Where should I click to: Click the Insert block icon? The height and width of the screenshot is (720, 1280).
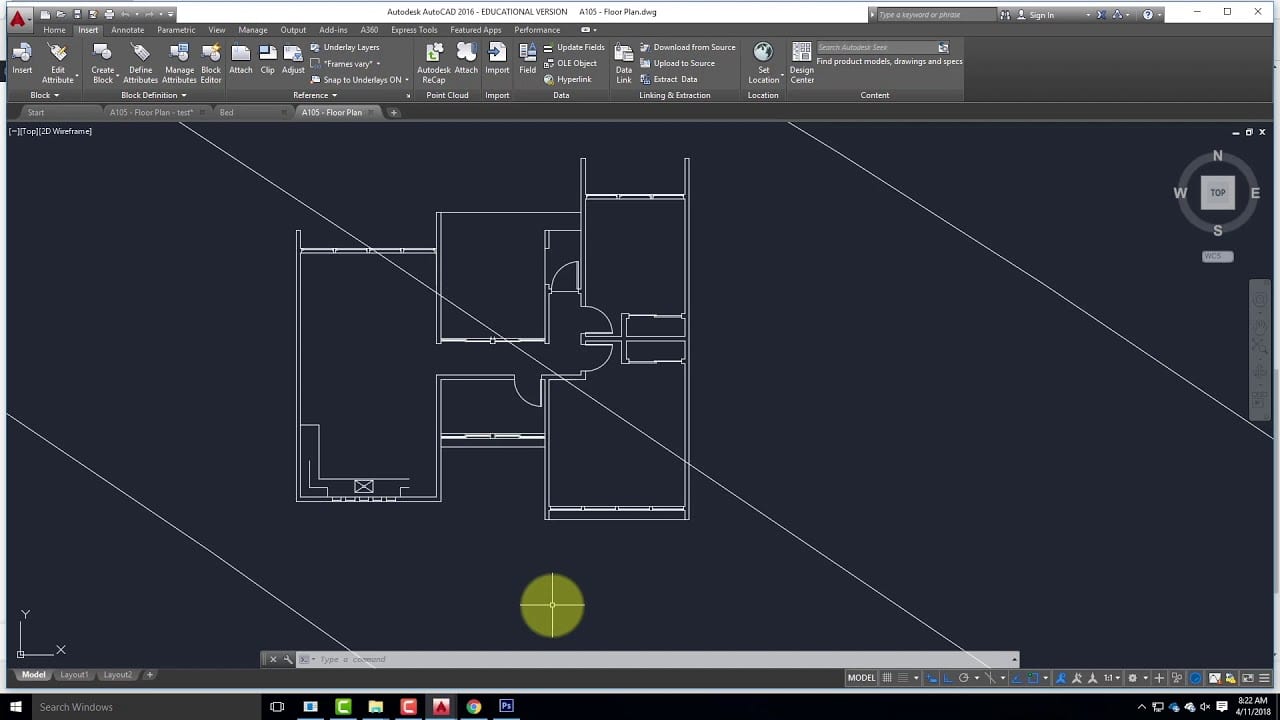[x=22, y=54]
